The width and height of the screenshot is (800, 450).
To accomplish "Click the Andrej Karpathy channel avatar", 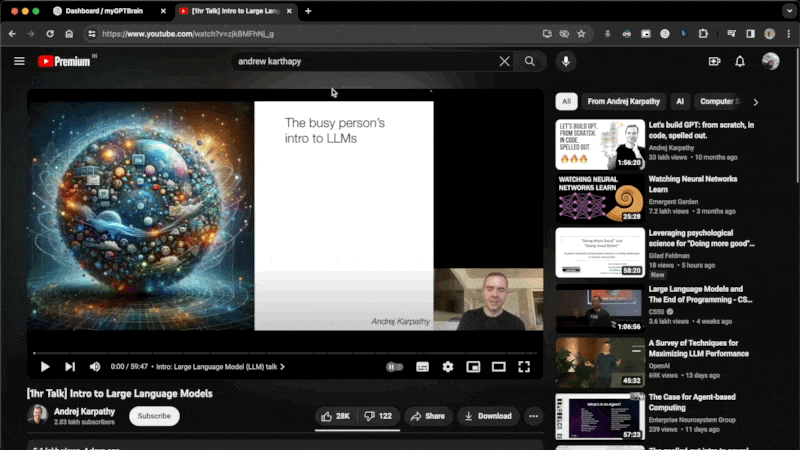I will coord(37,415).
